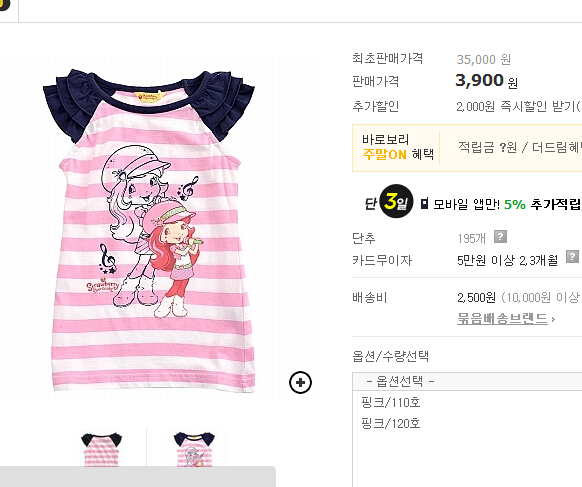Image resolution: width=582 pixels, height=487 pixels.
Task: Click the plus magnifier icon on product image
Action: 300,382
